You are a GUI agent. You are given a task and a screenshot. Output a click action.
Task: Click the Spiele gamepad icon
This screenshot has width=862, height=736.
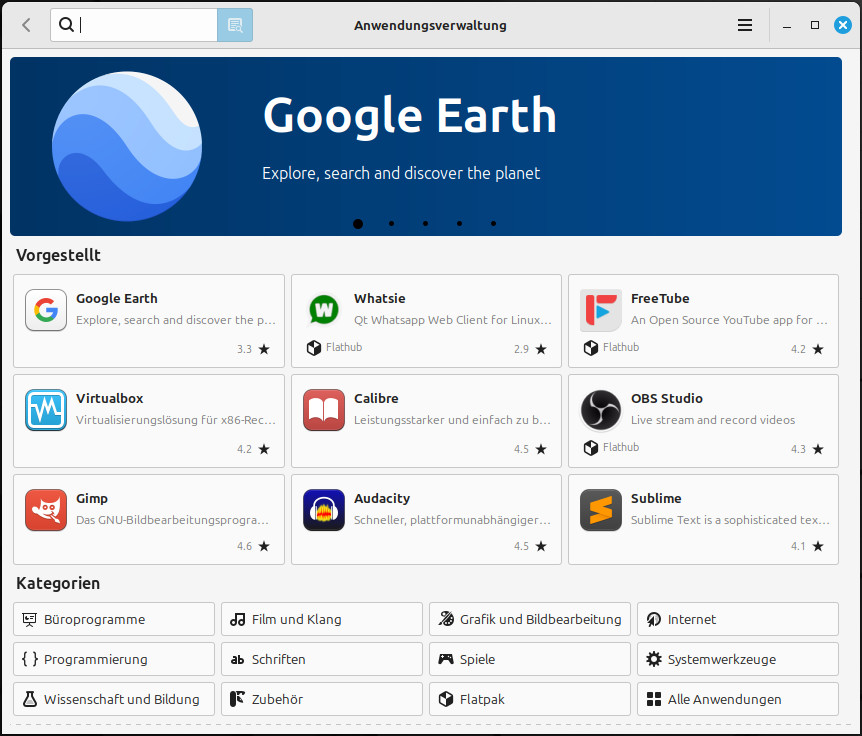click(x=446, y=658)
